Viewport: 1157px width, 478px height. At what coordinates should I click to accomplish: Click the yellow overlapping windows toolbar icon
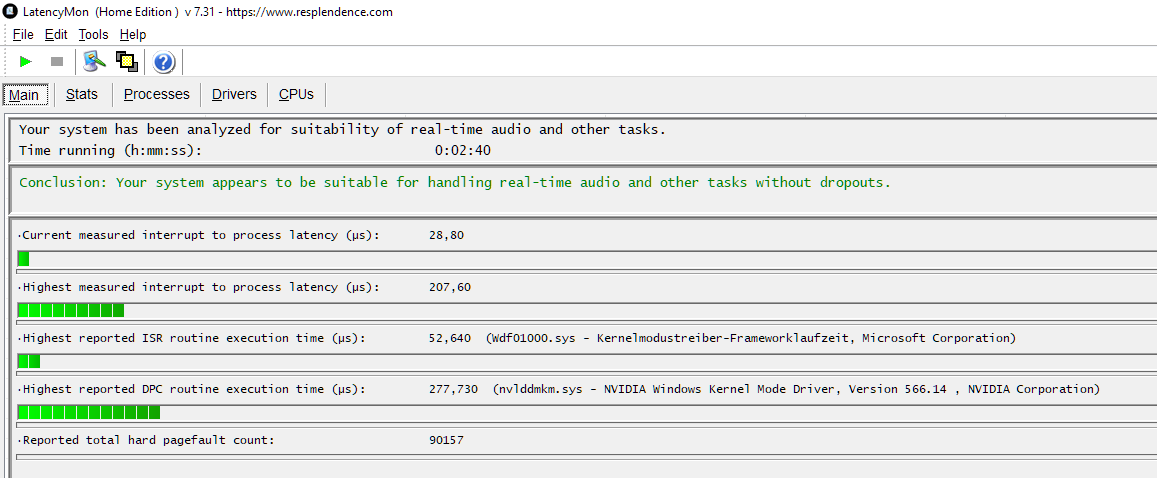tap(127, 62)
